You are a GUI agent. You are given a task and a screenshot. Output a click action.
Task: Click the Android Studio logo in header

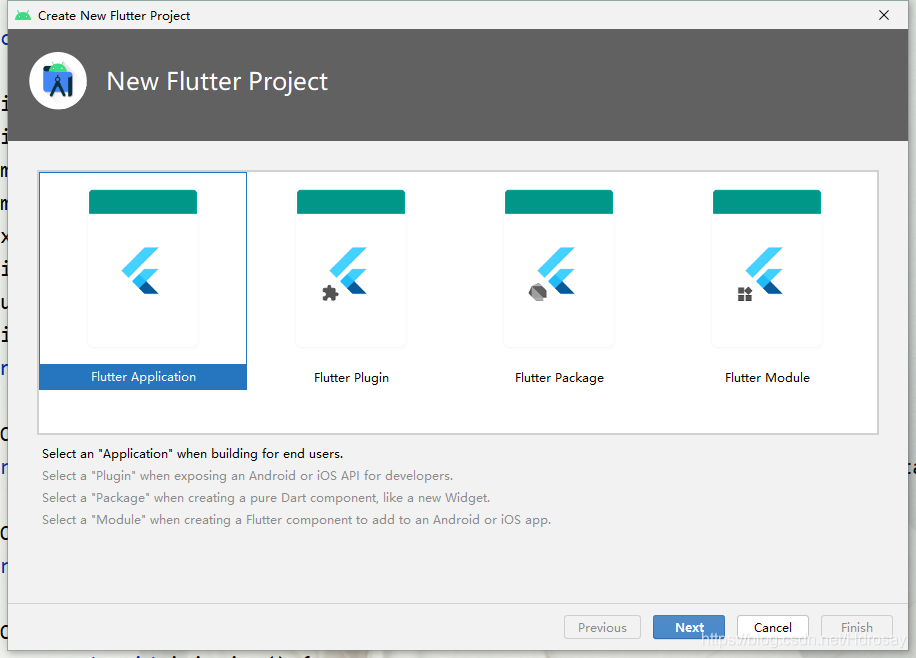pyautogui.click(x=58, y=81)
